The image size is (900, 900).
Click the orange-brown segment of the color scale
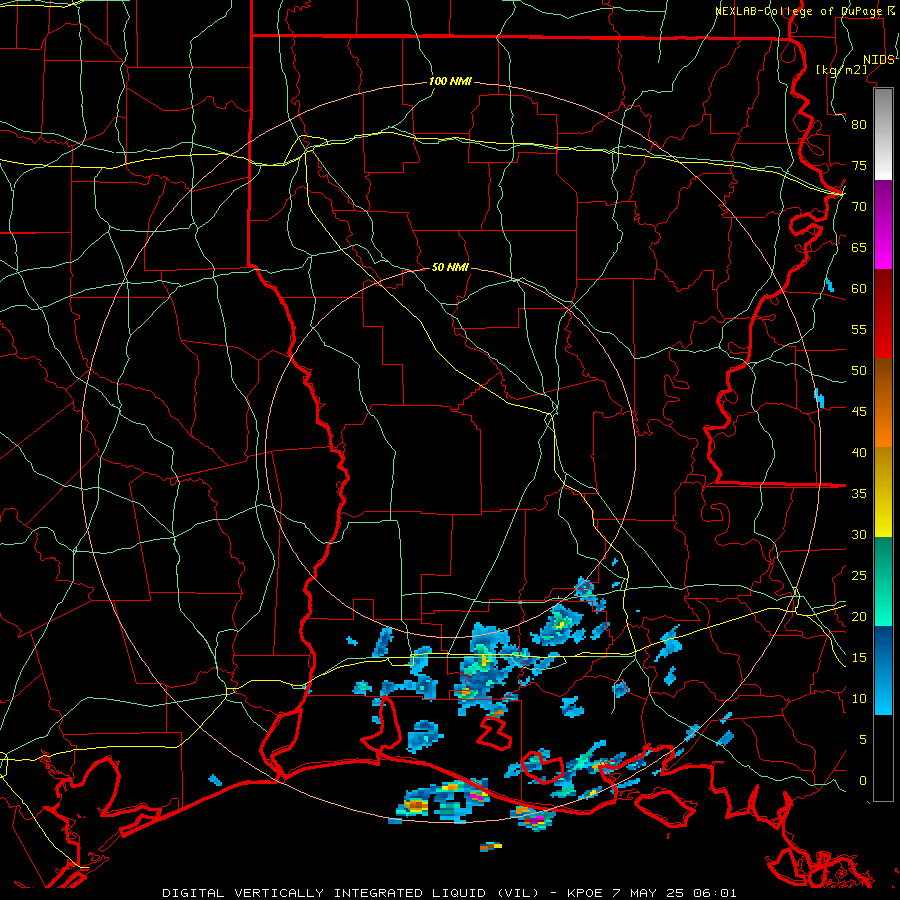(883, 403)
